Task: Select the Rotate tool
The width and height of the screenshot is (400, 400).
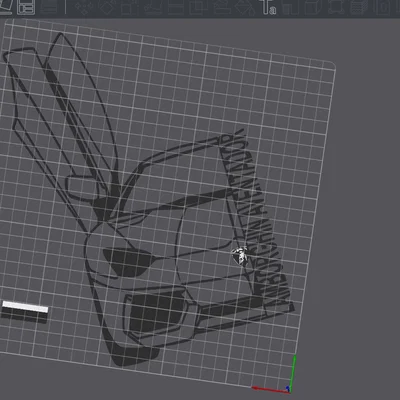Action: coord(106,7)
